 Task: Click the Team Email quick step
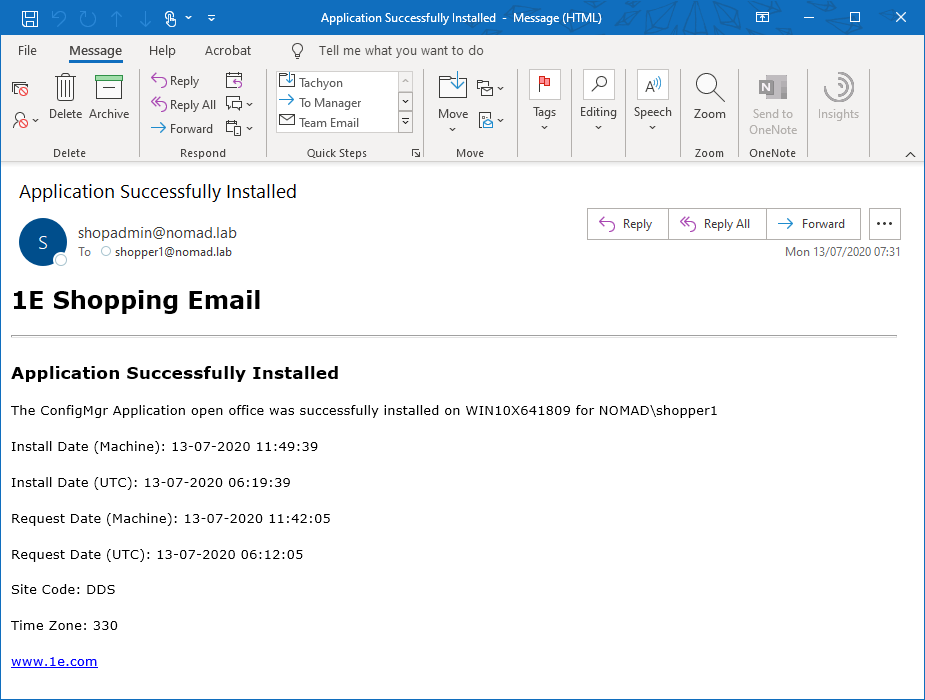(x=328, y=123)
